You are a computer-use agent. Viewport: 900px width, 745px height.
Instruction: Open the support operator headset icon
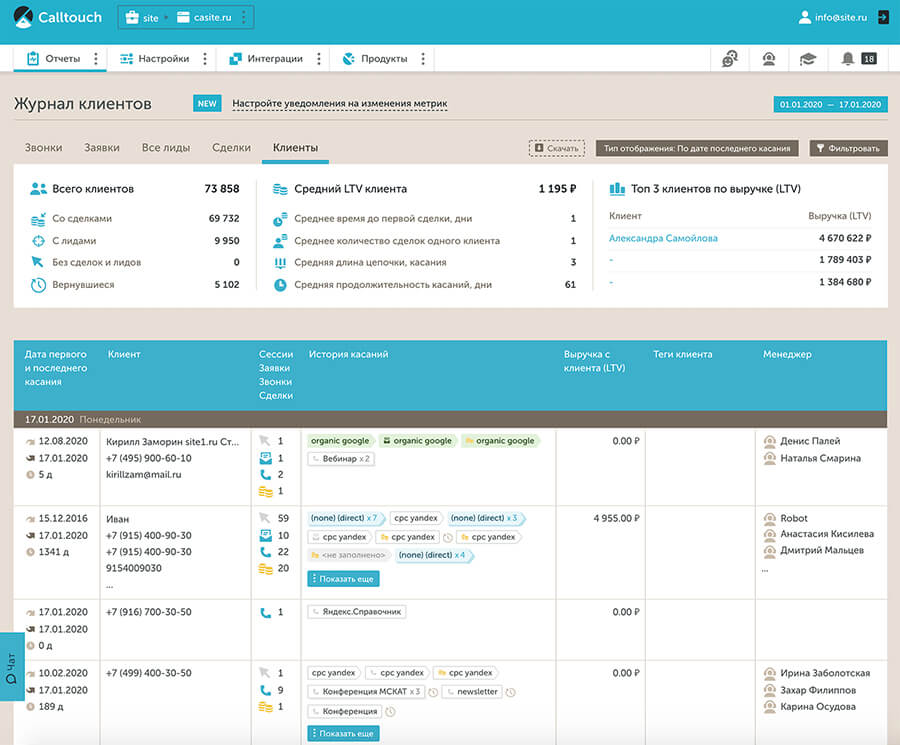tap(769, 59)
